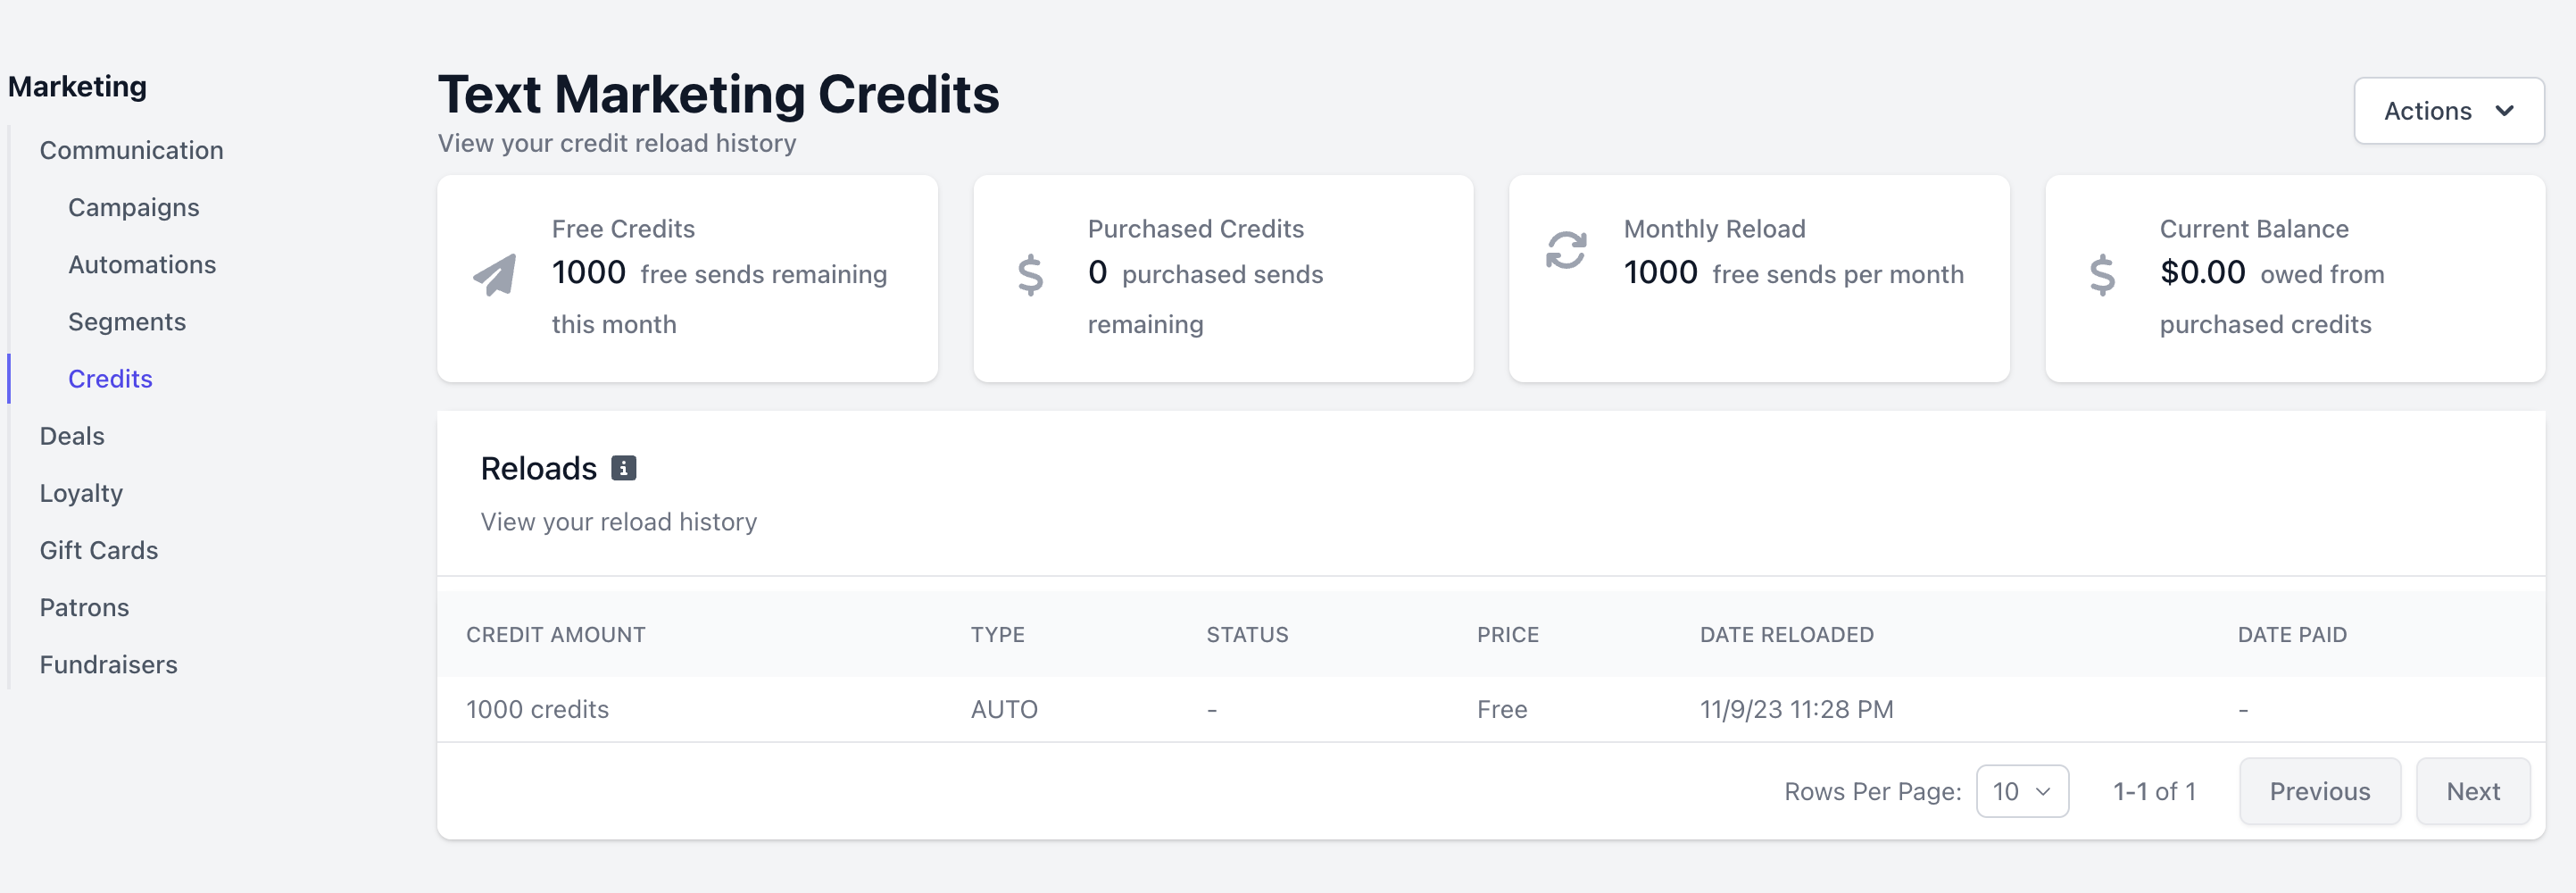Navigate to Deals

(72, 436)
